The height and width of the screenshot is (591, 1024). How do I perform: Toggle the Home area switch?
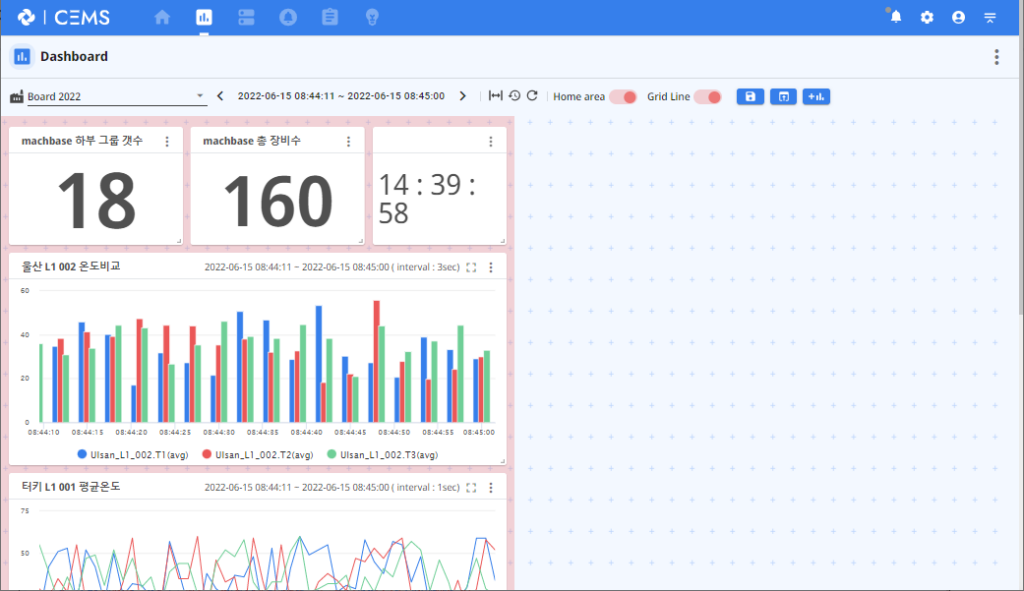[x=623, y=97]
